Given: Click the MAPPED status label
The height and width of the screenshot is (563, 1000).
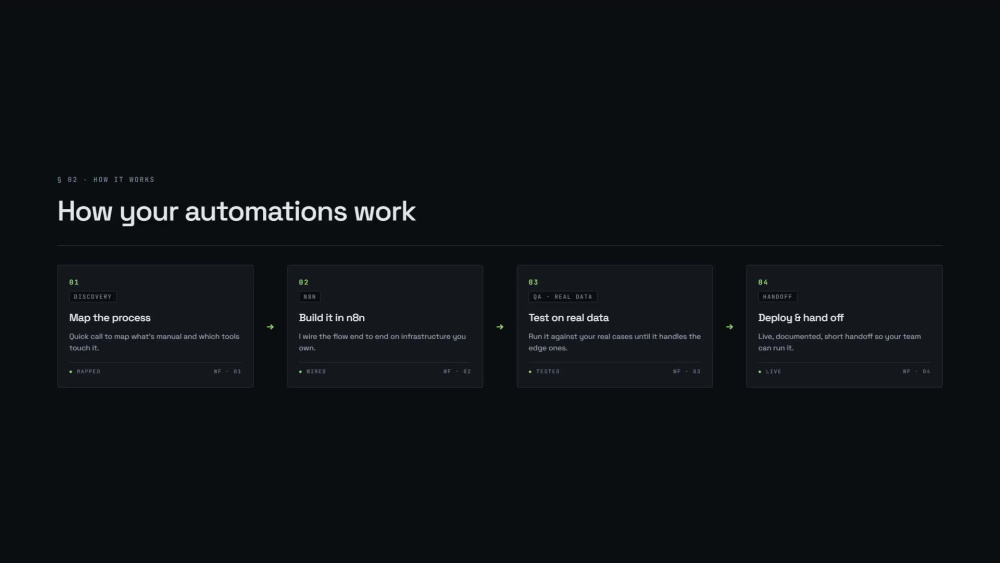Looking at the screenshot, I should pos(89,371).
